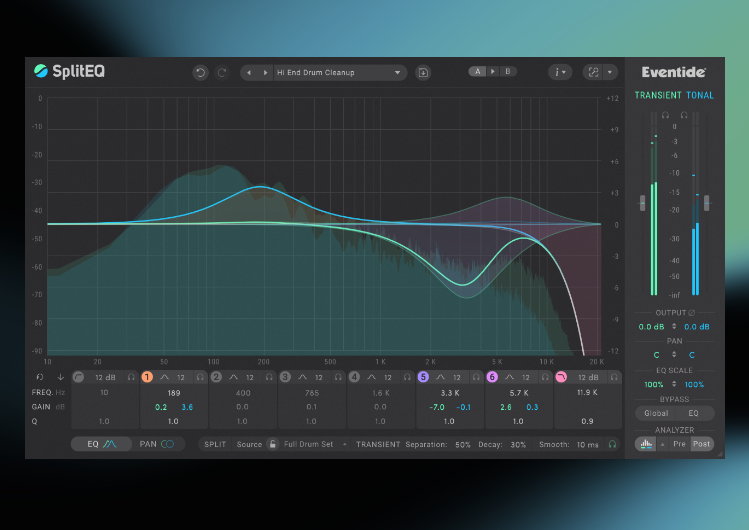Toggle the Global bypass button
Image resolution: width=749 pixels, height=530 pixels.
click(656, 413)
